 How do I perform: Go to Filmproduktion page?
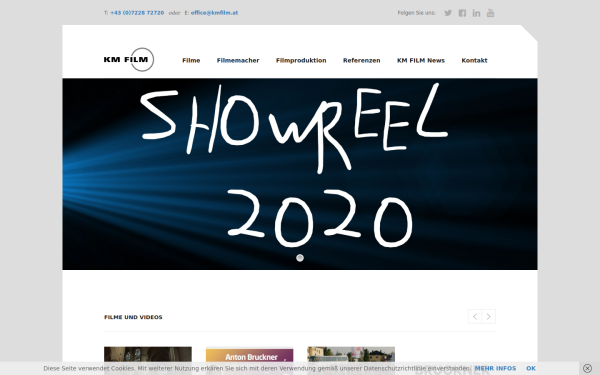point(301,60)
